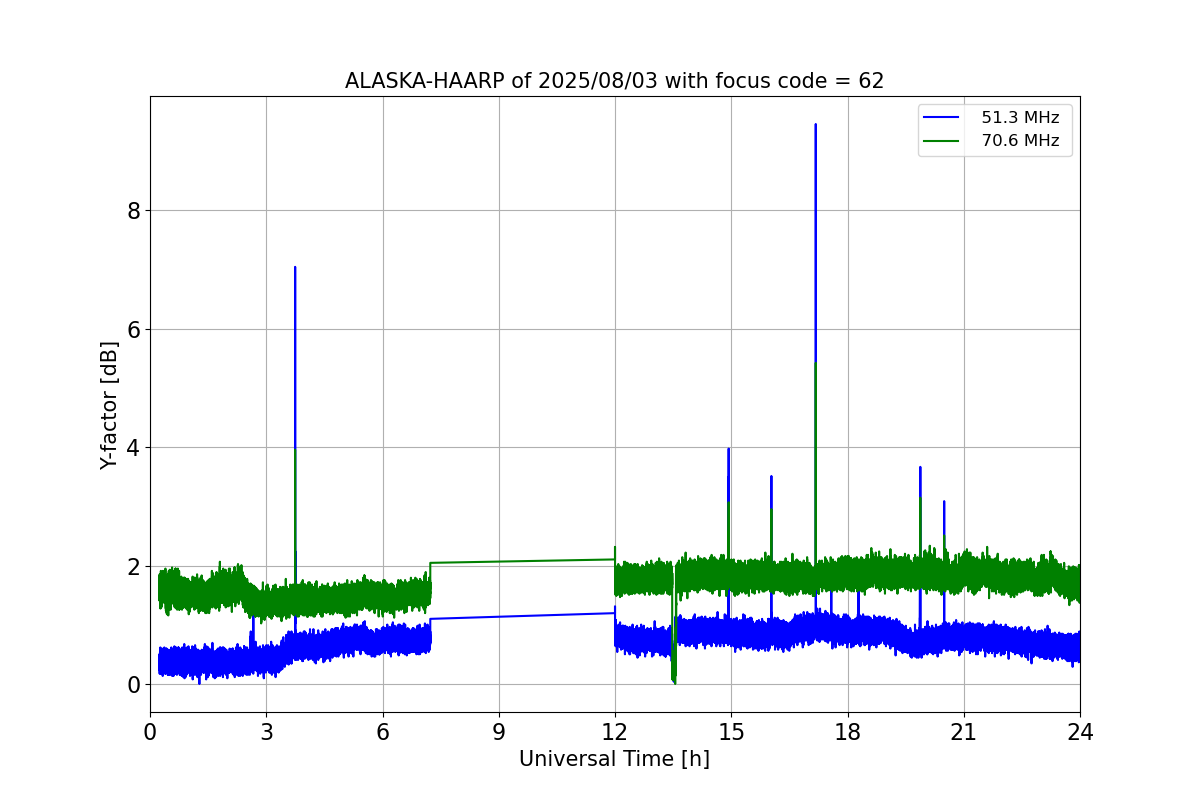Select the 51.3 MHz legend label
Image resolution: width=1200 pixels, height=800 pixels.
coord(1020,118)
